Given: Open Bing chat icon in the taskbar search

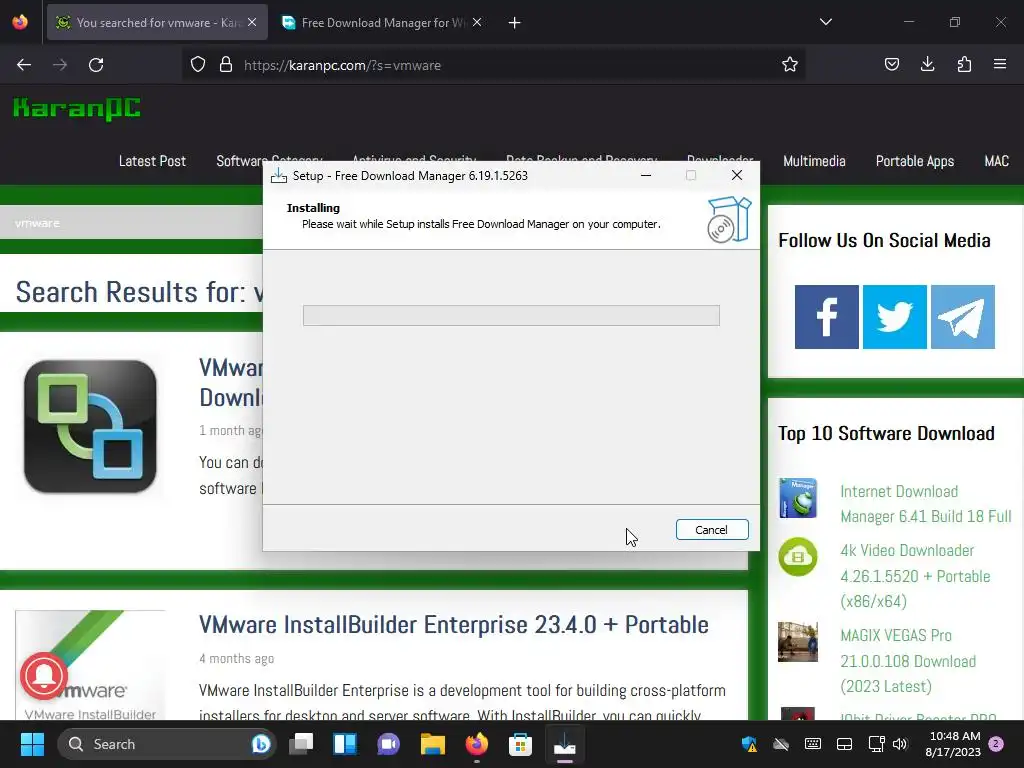Looking at the screenshot, I should [261, 744].
